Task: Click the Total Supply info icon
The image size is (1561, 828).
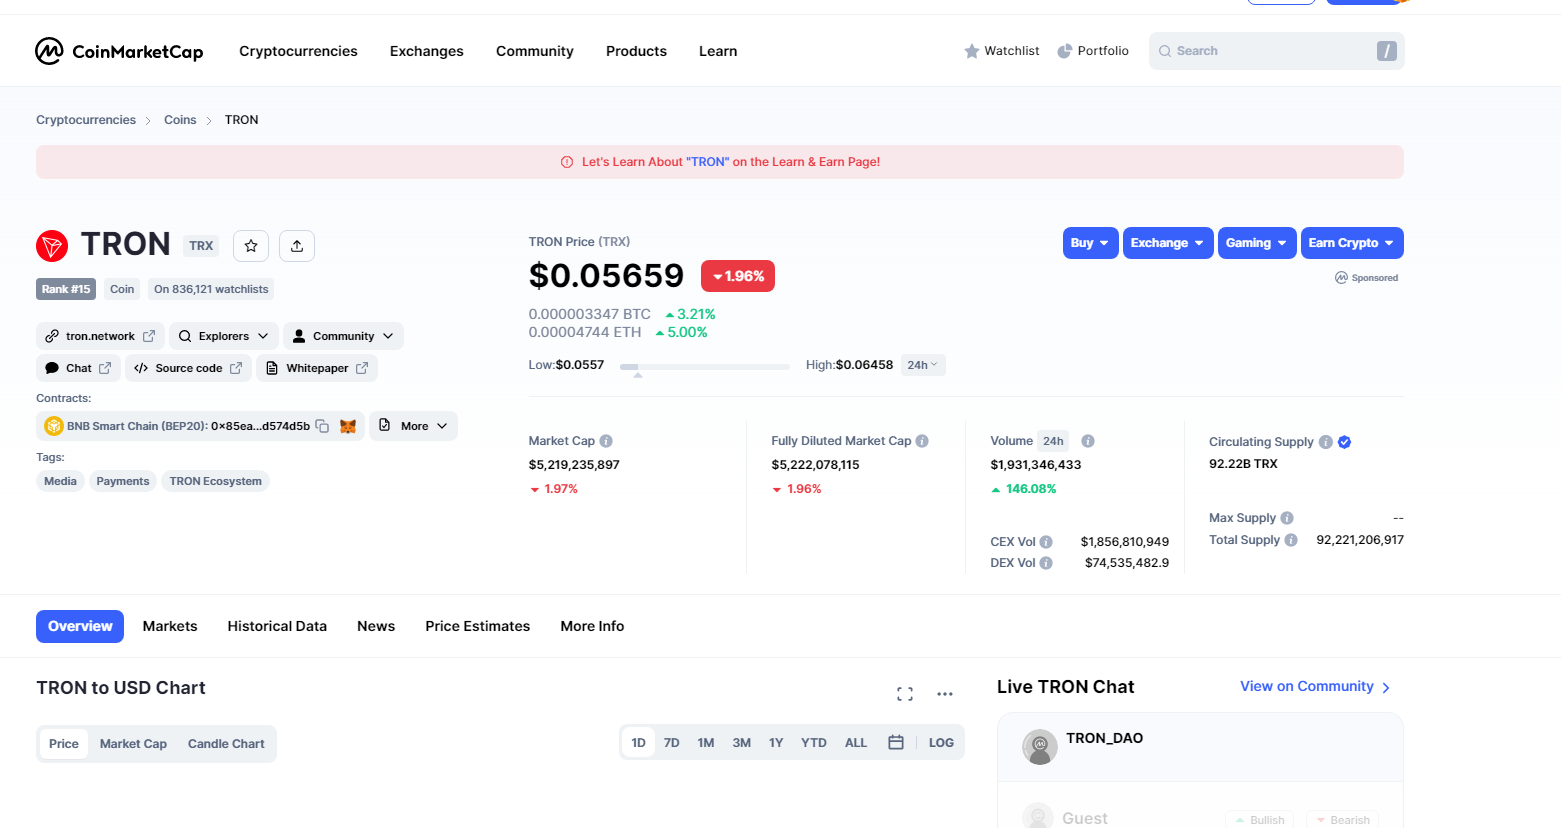Action: coord(1291,540)
